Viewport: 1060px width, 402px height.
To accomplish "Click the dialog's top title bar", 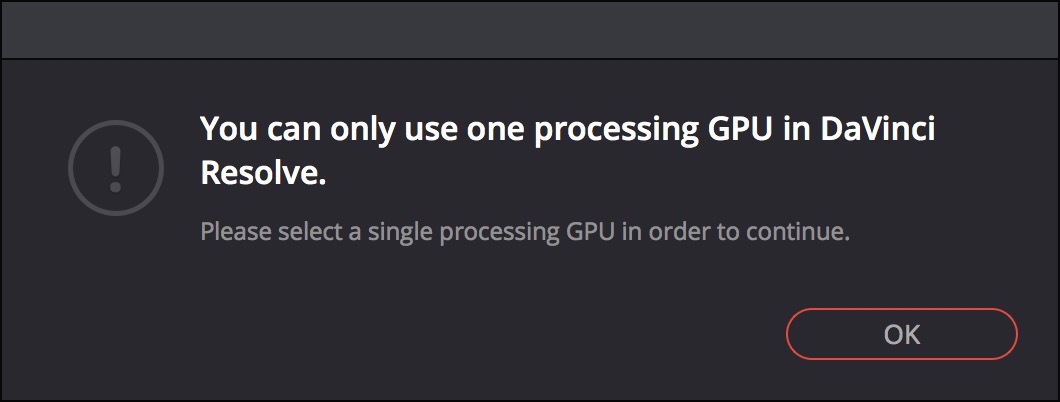I will click(x=530, y=28).
